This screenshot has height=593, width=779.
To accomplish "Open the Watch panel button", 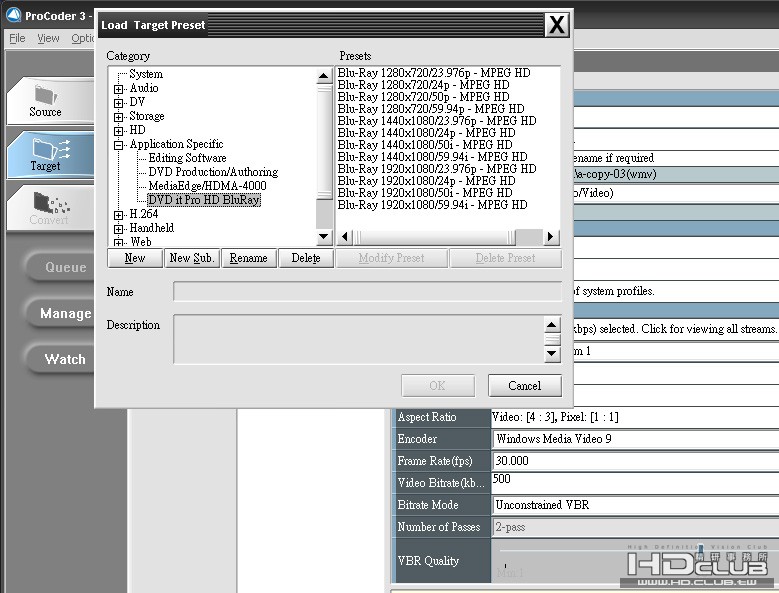I will [61, 359].
